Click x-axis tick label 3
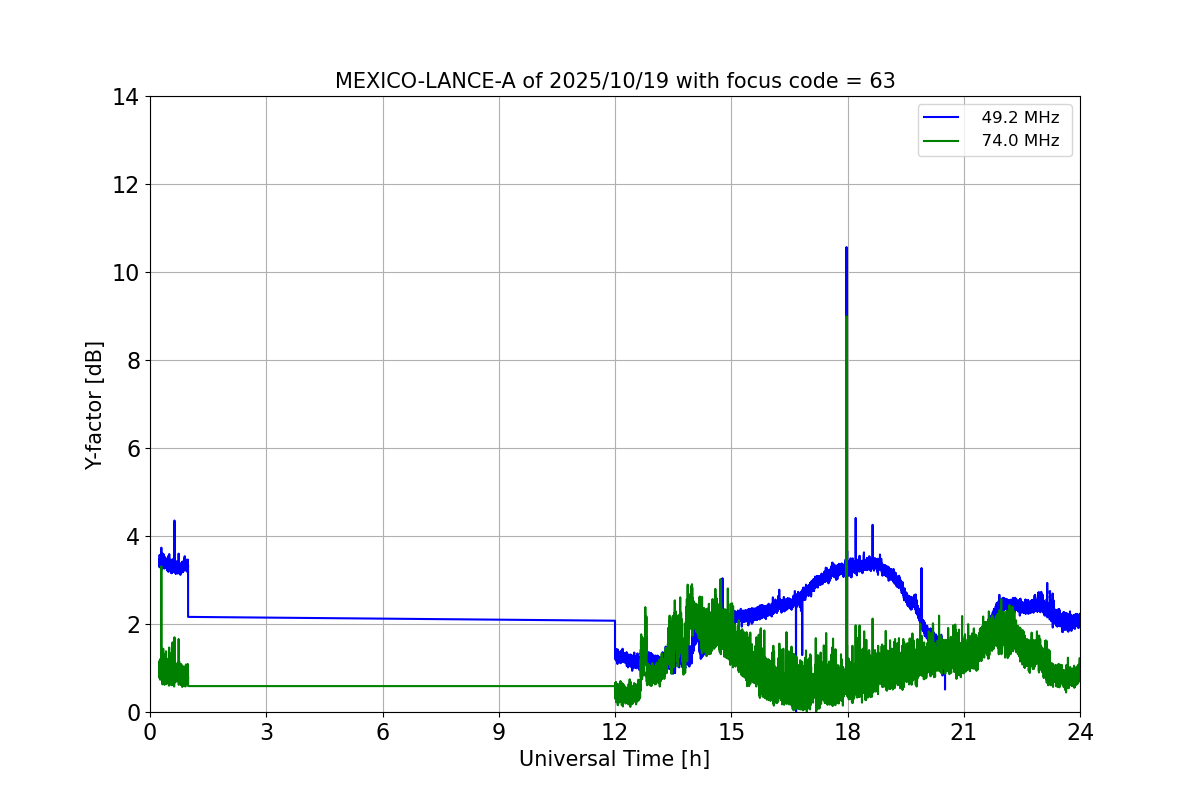The width and height of the screenshot is (1200, 800). point(266,732)
